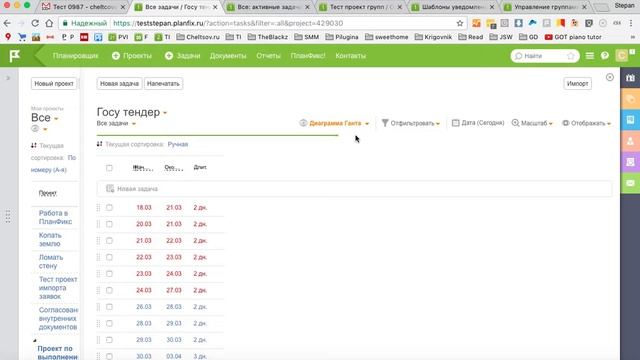The width and height of the screenshot is (640, 360).
Task: Click the bookmark star in address bar
Action: coord(460,23)
